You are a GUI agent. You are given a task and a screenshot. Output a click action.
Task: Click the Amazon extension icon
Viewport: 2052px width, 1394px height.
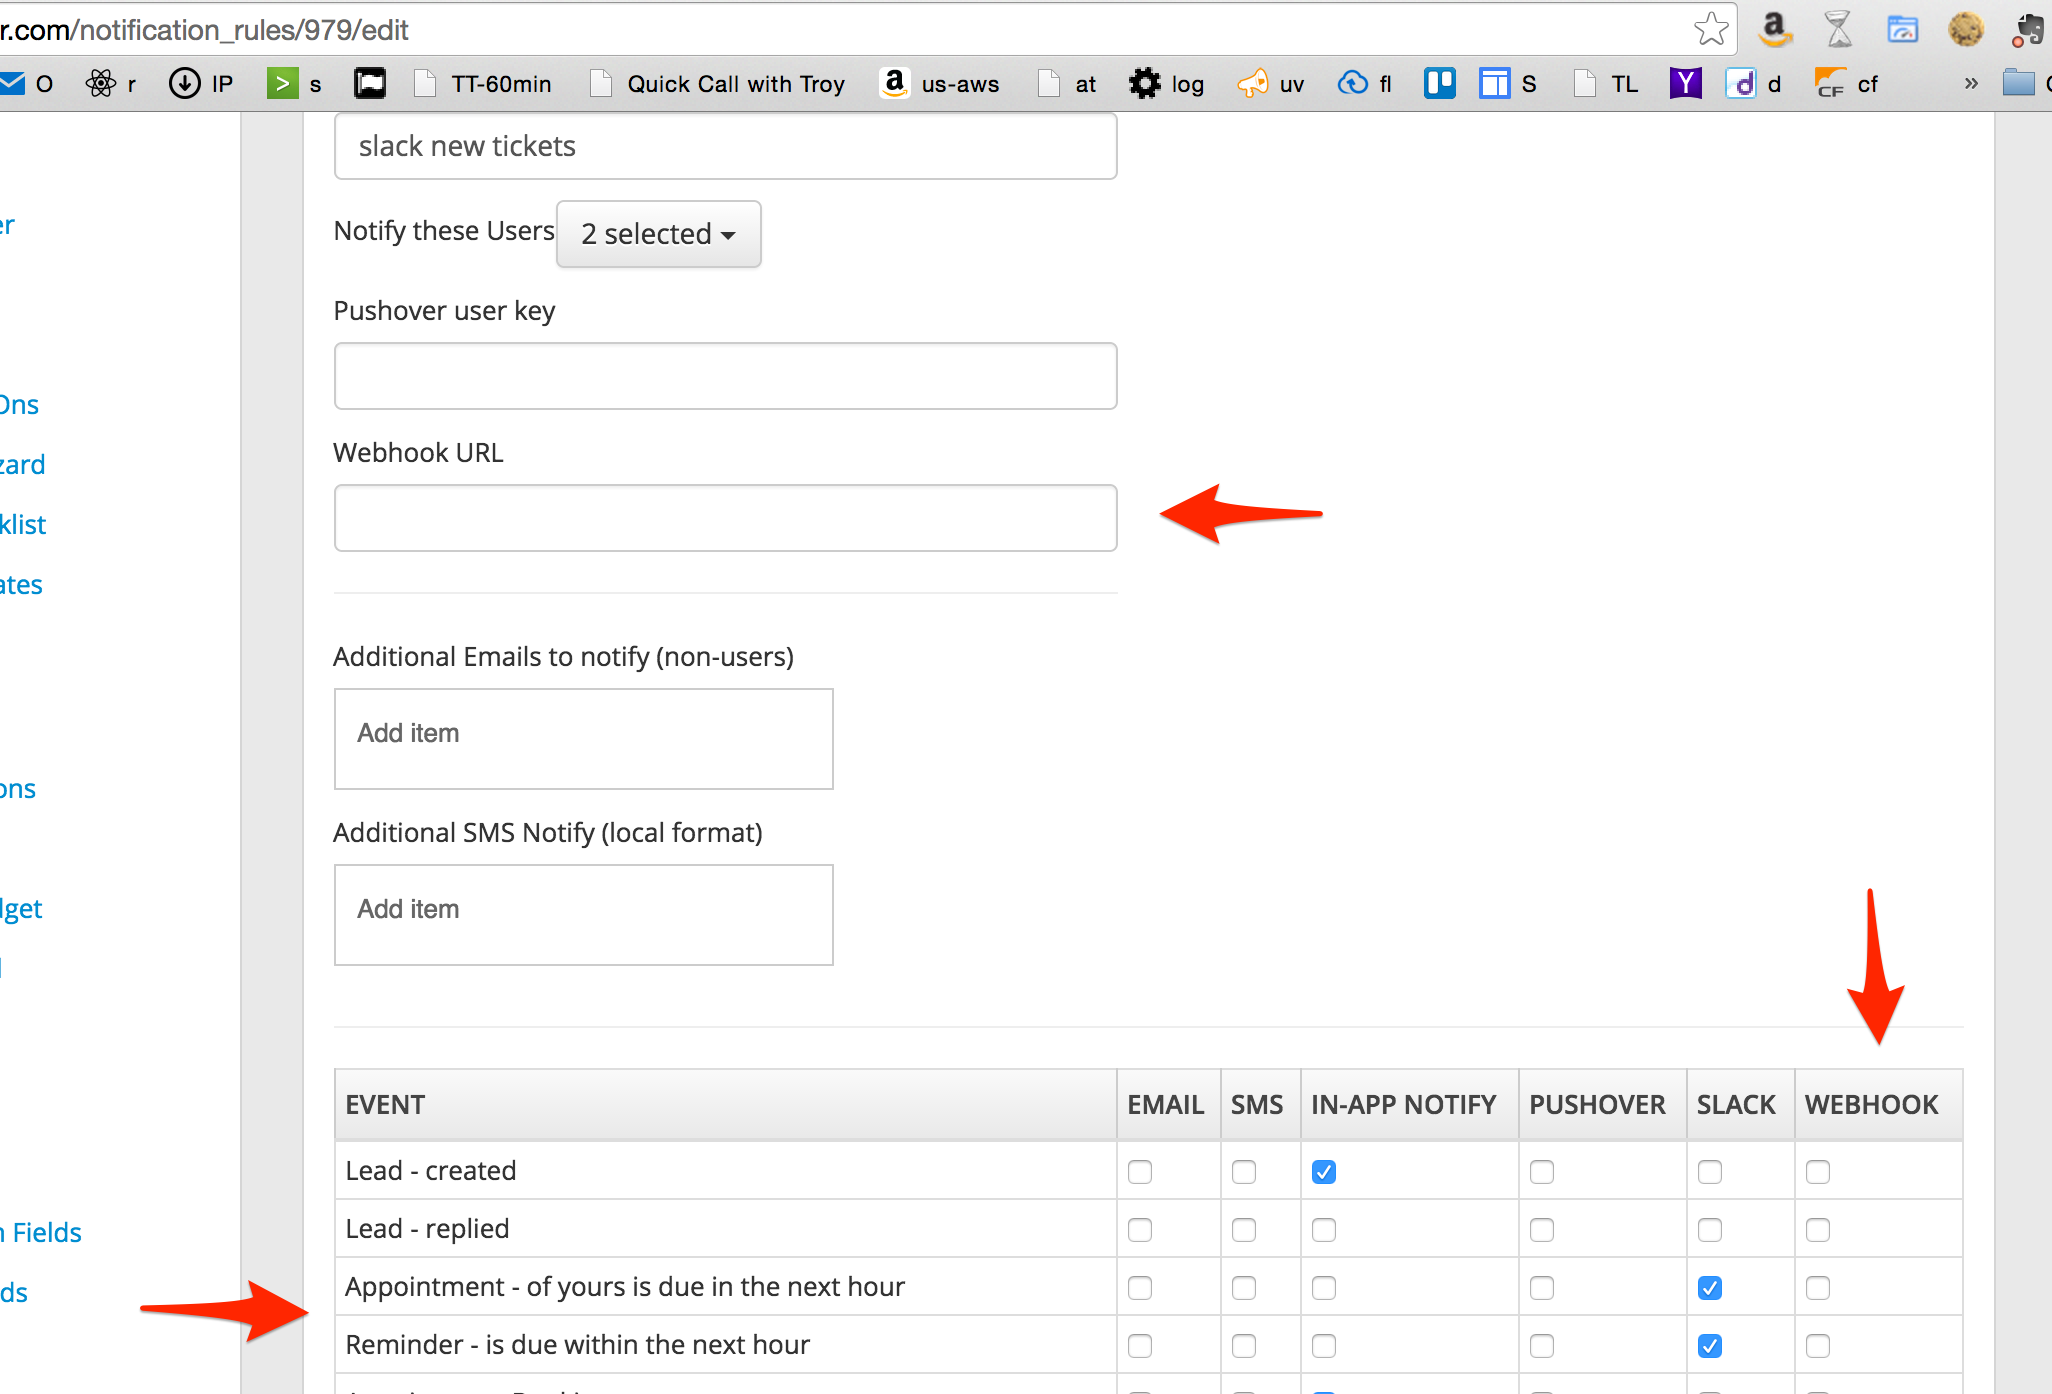(1775, 29)
